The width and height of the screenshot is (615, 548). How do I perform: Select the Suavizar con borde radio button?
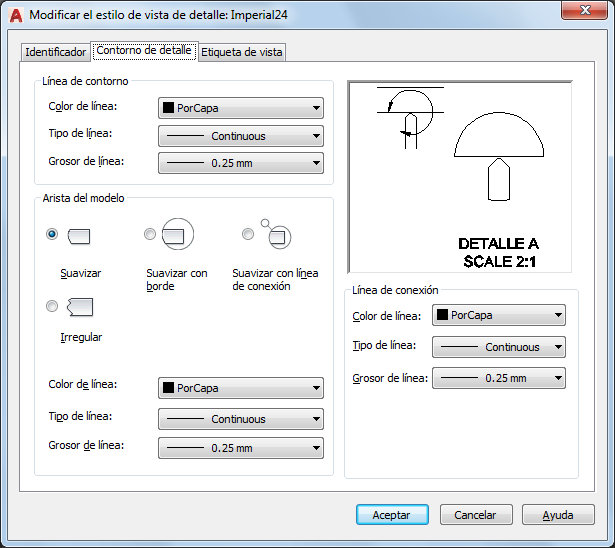coord(150,234)
